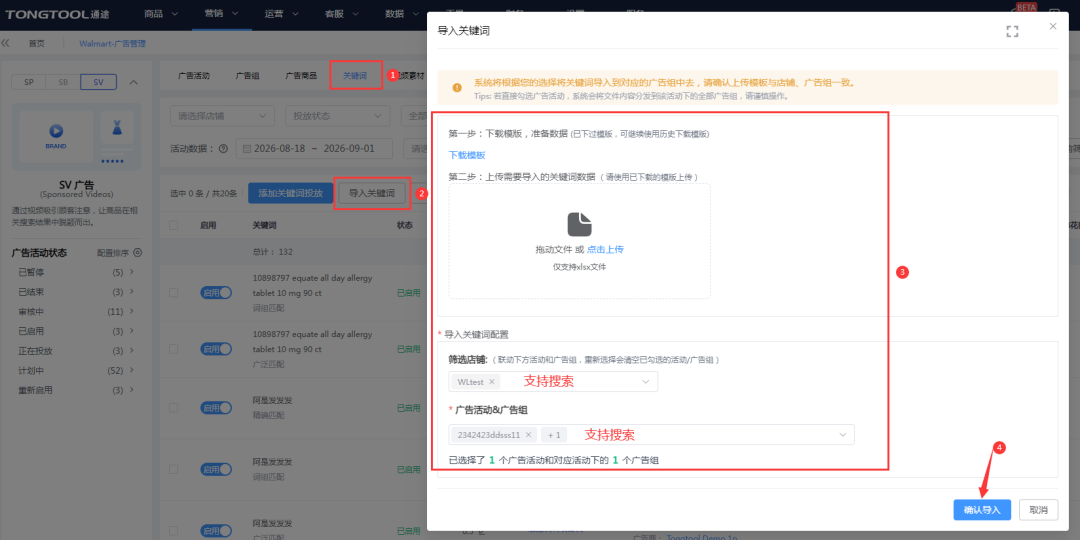This screenshot has width=1080, height=540.
Task: Click the orange warning info icon
Action: tap(457, 87)
